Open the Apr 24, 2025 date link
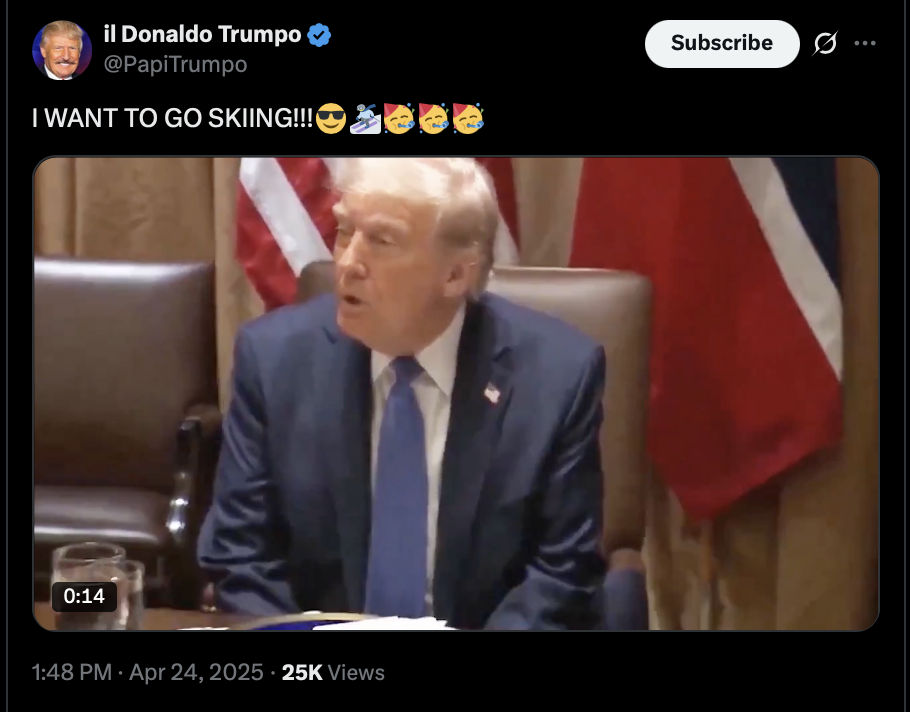Viewport: 910px width, 712px height. [196, 673]
